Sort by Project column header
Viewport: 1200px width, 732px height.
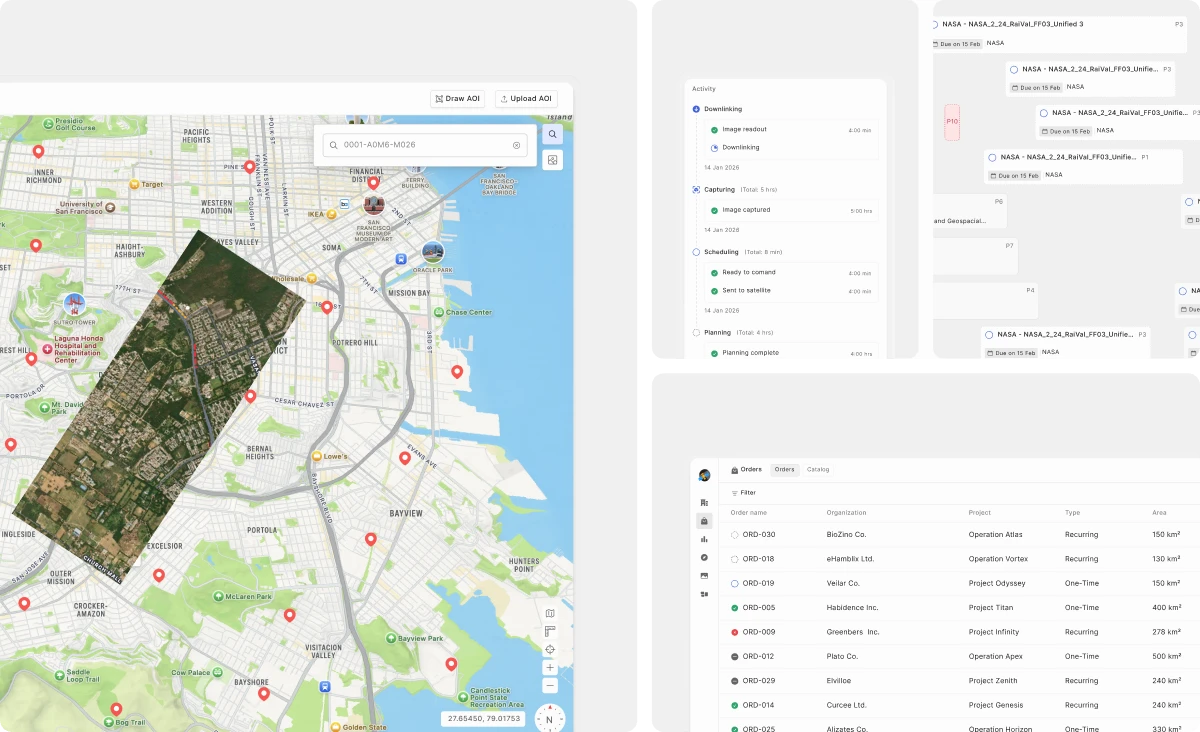(980, 513)
